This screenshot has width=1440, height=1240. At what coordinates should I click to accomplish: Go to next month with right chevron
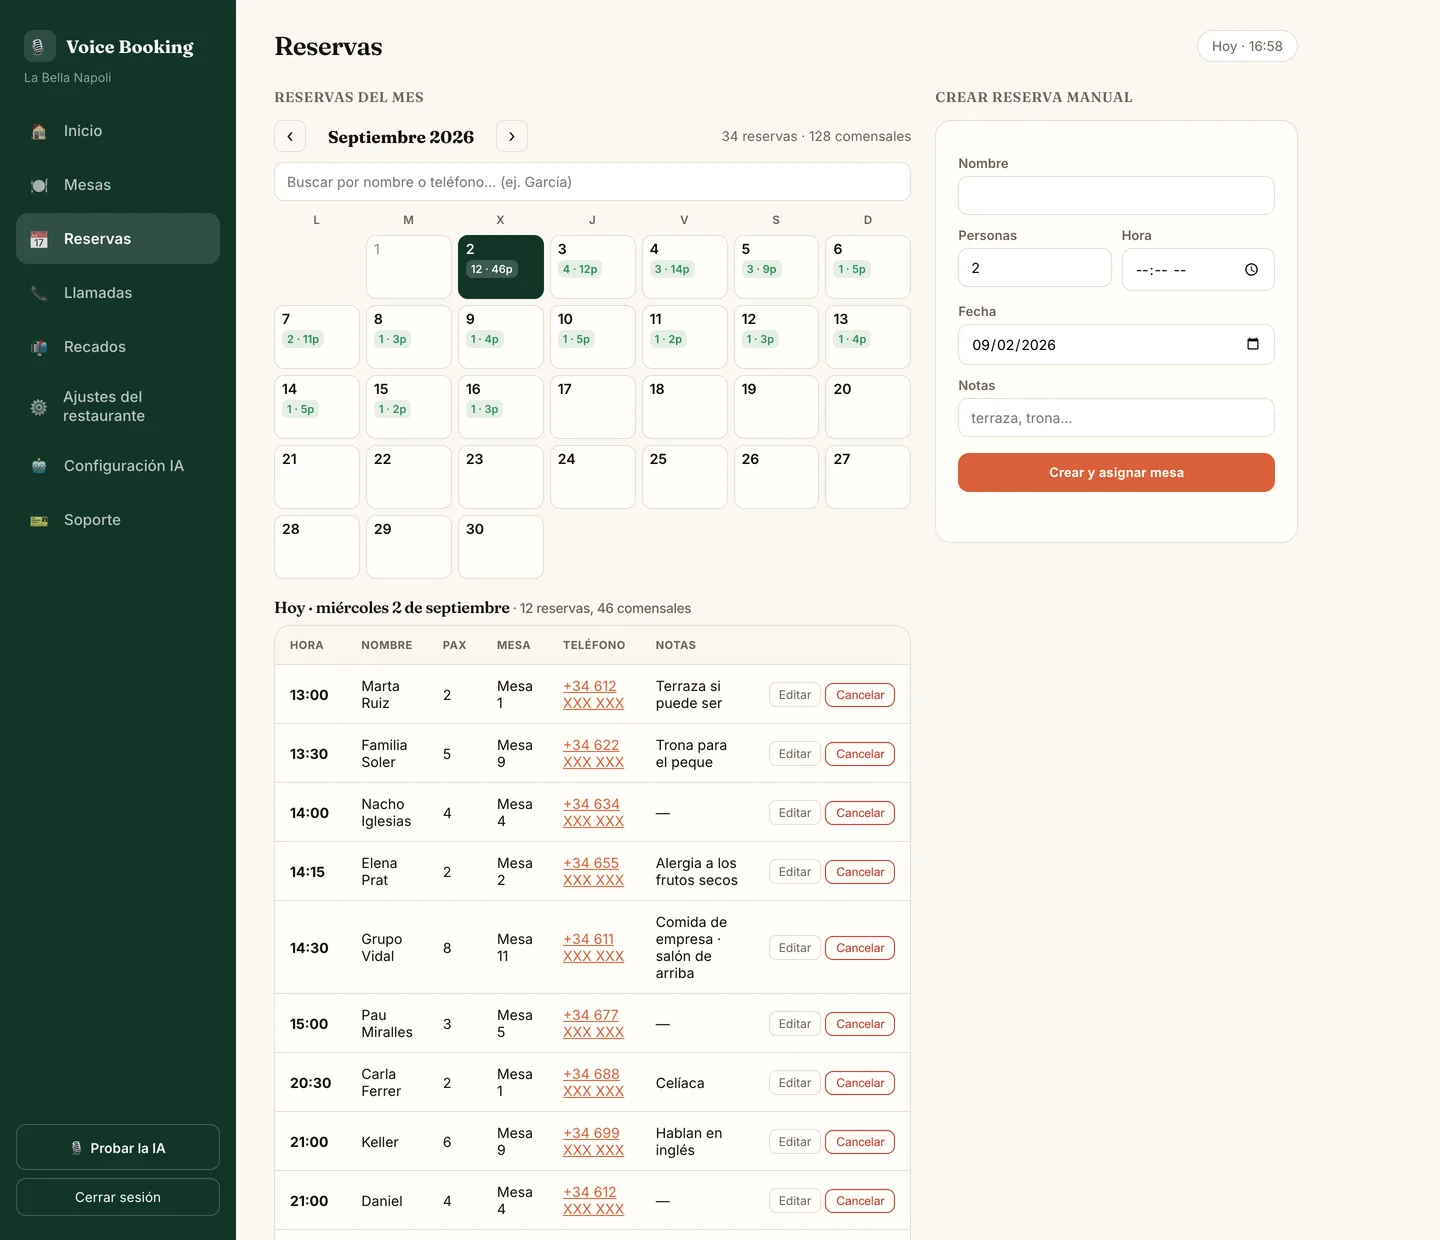(x=512, y=136)
